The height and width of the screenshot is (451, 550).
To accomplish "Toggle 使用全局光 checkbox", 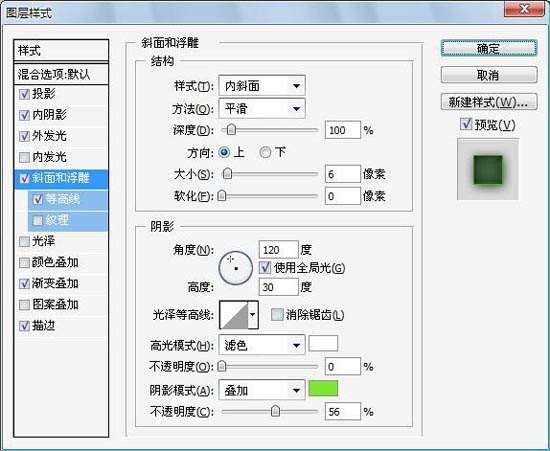I will (x=264, y=268).
